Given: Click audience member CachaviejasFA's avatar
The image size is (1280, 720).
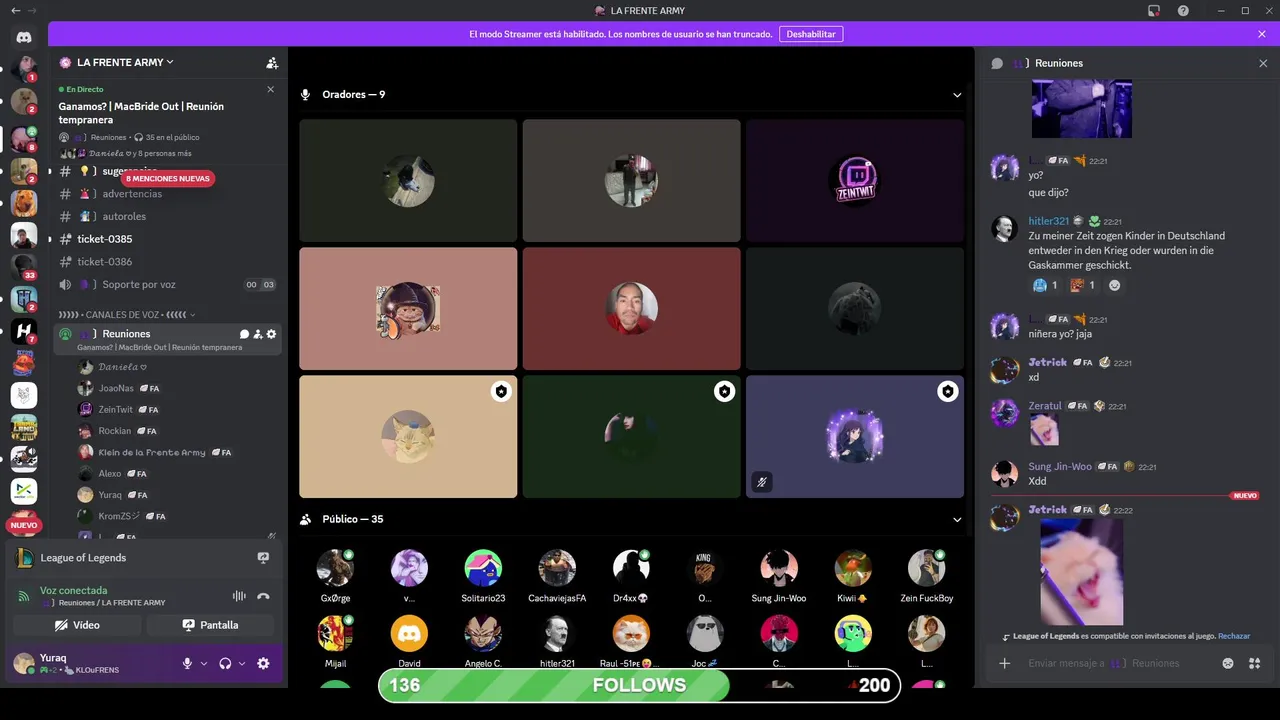Looking at the screenshot, I should tap(557, 568).
